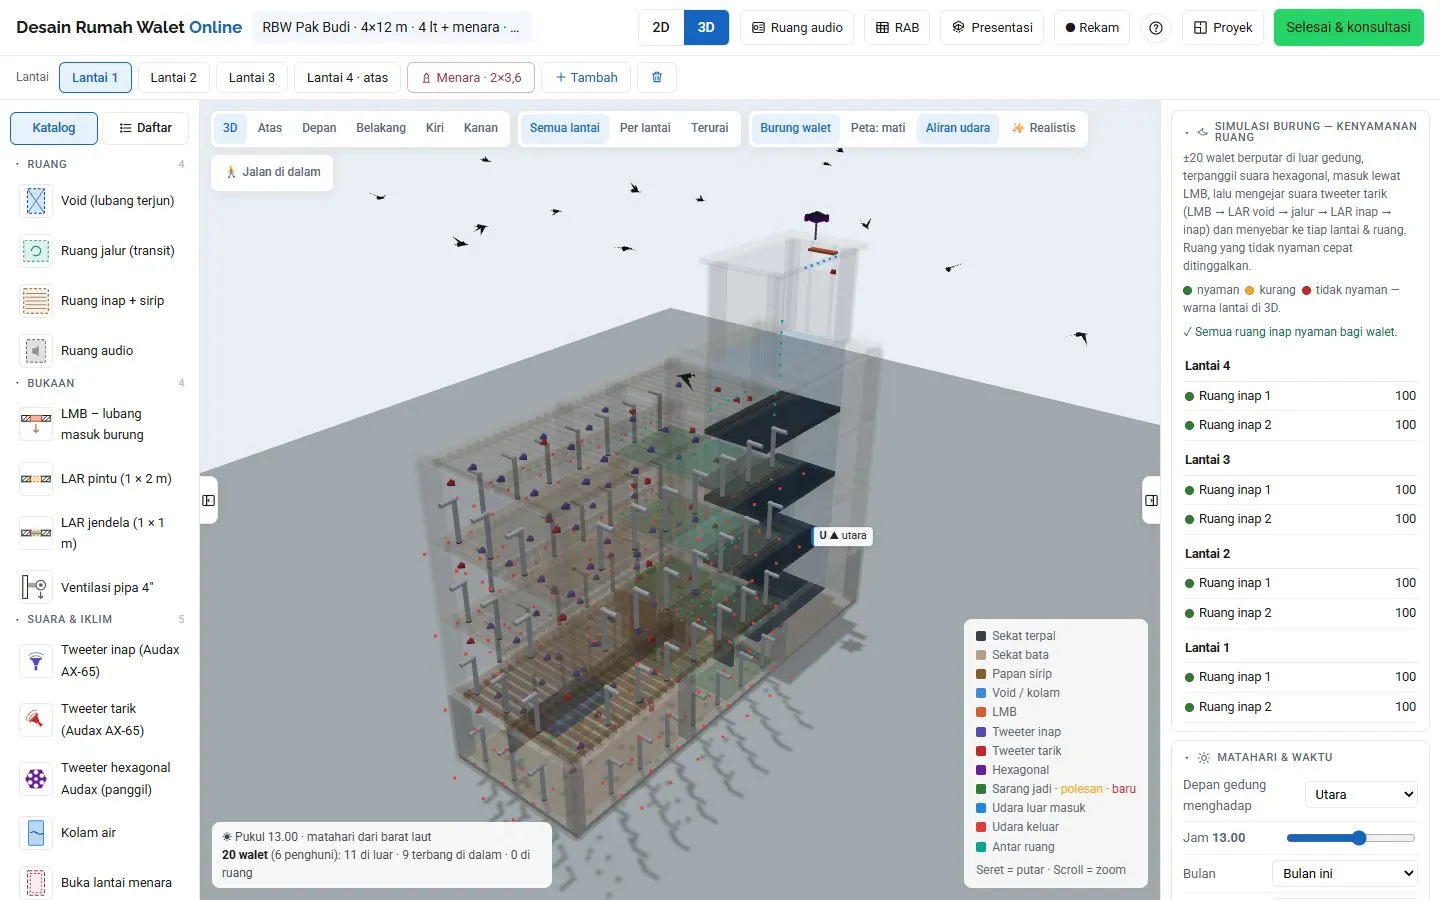
Task: Delete floor using the trash icon
Action: 657,77
